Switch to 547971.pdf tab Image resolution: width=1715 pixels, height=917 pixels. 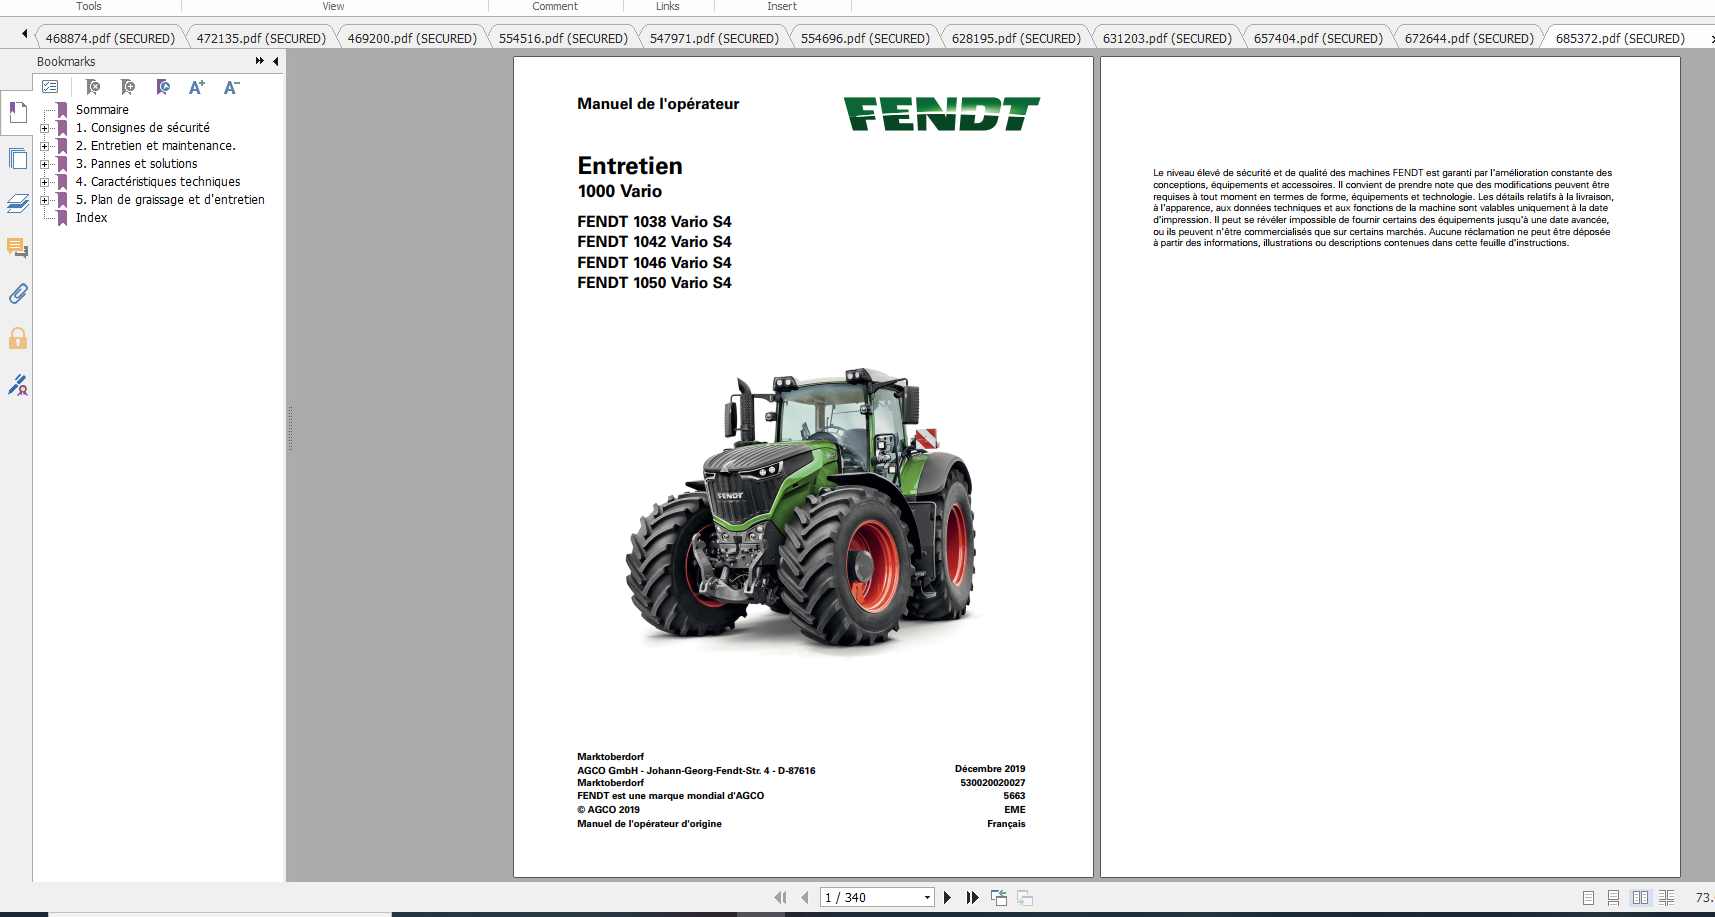(714, 38)
